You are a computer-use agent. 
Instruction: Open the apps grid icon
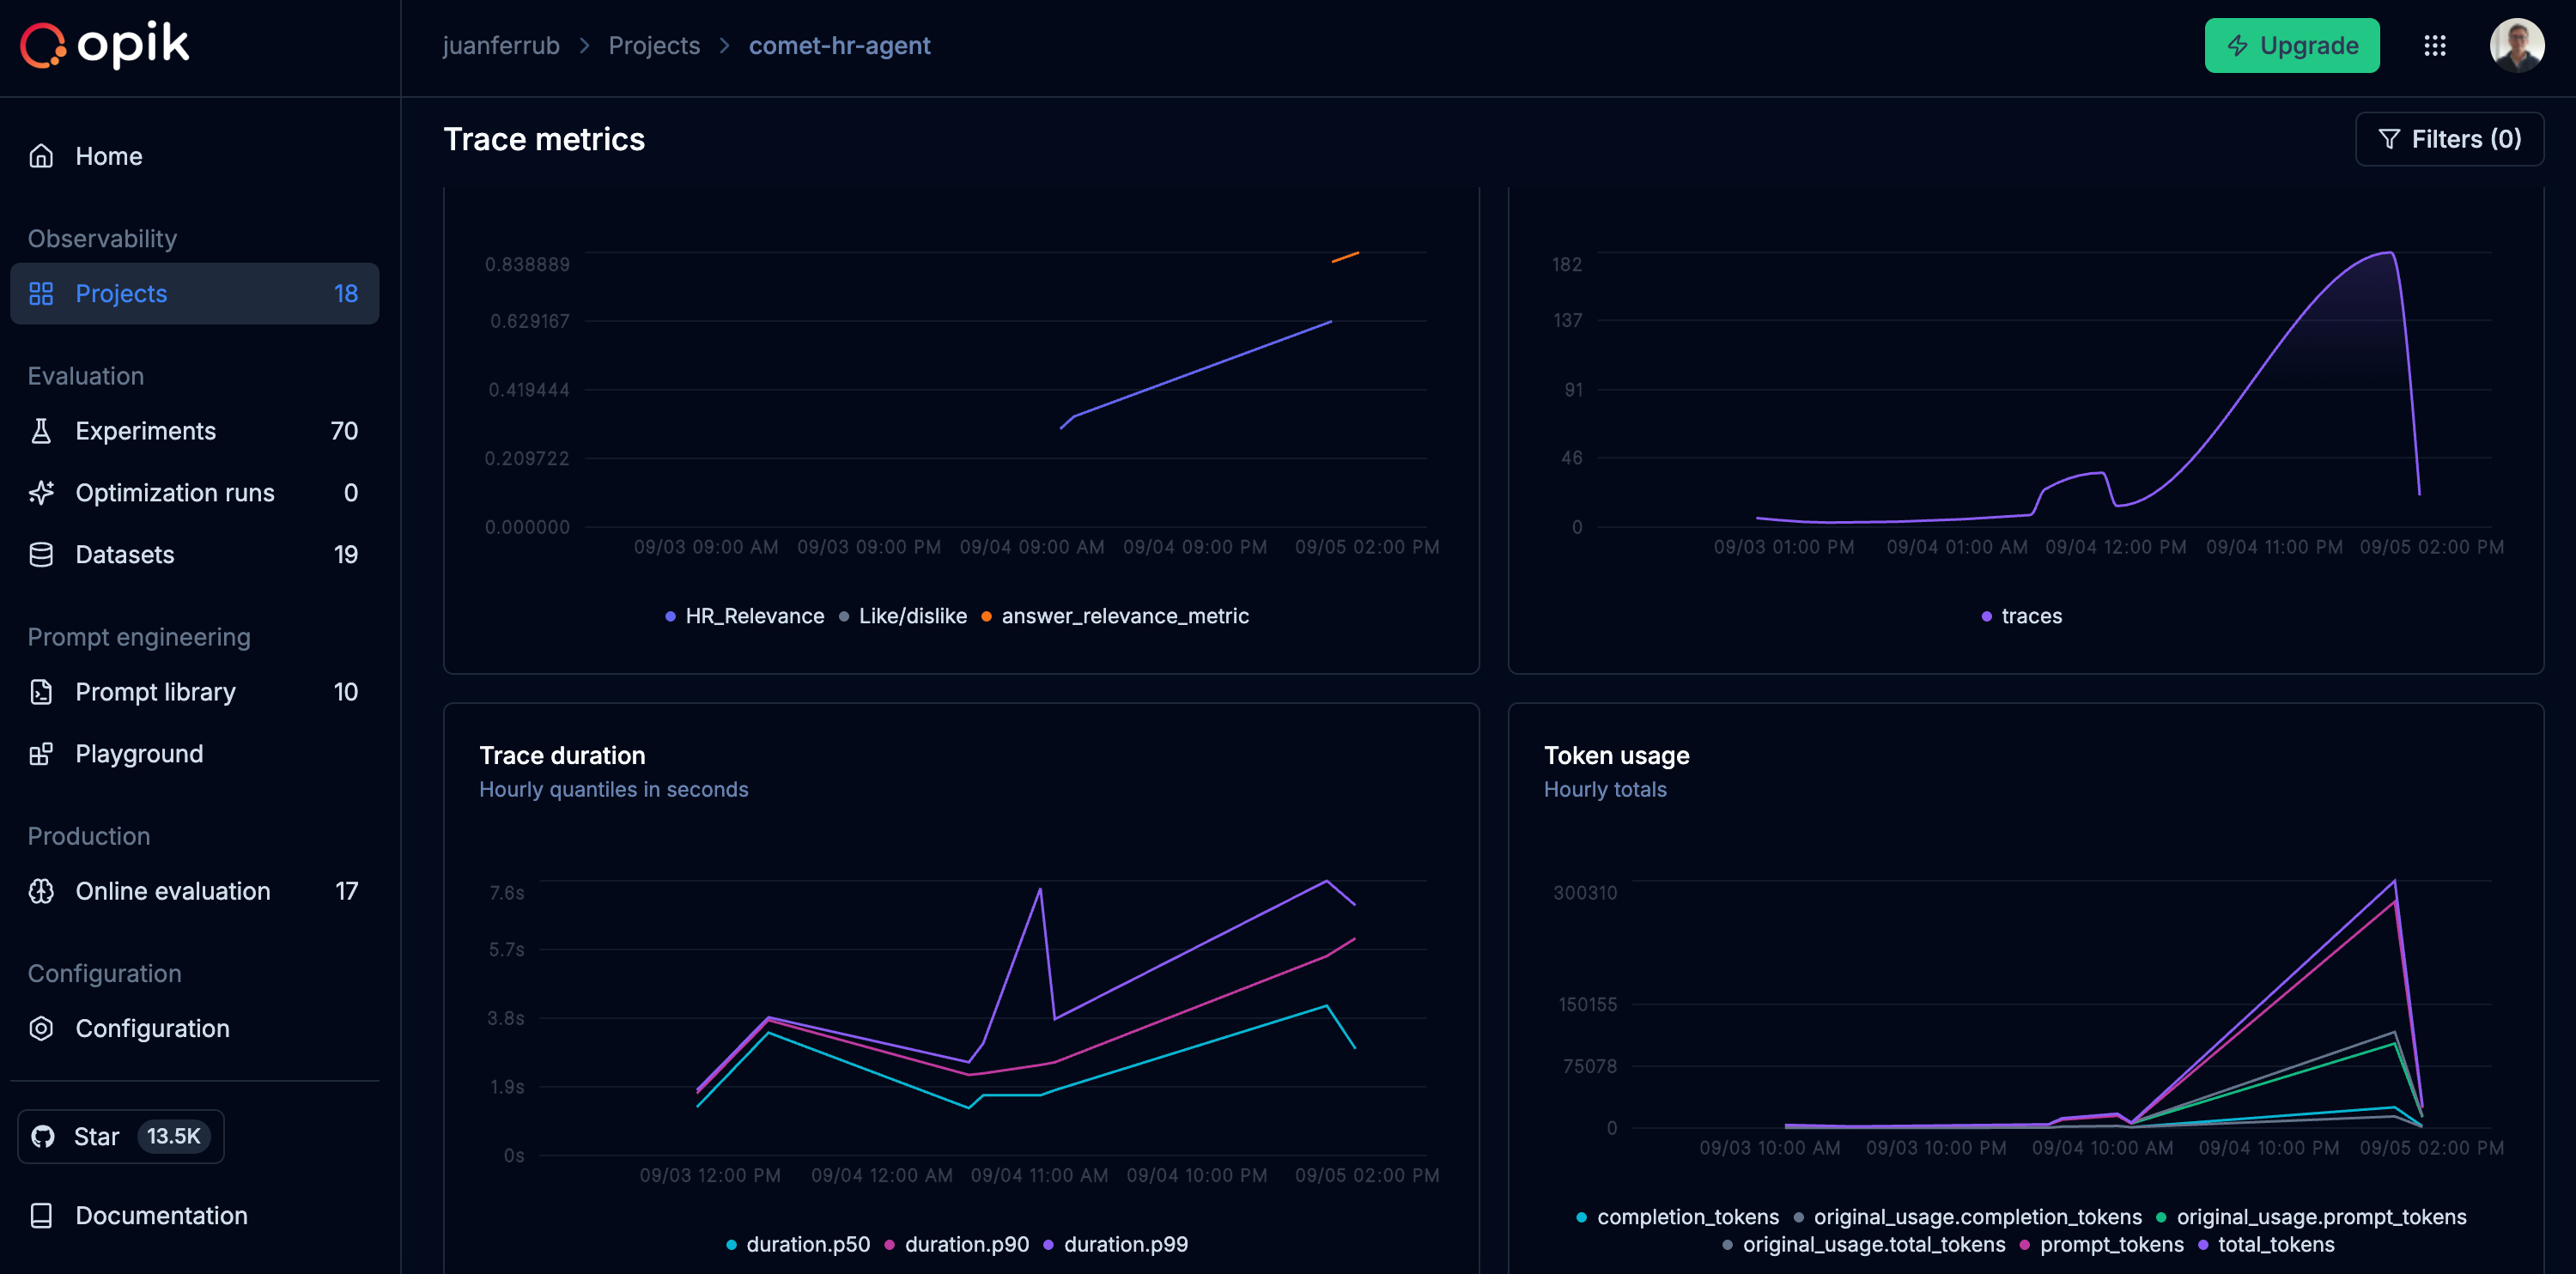point(2434,45)
